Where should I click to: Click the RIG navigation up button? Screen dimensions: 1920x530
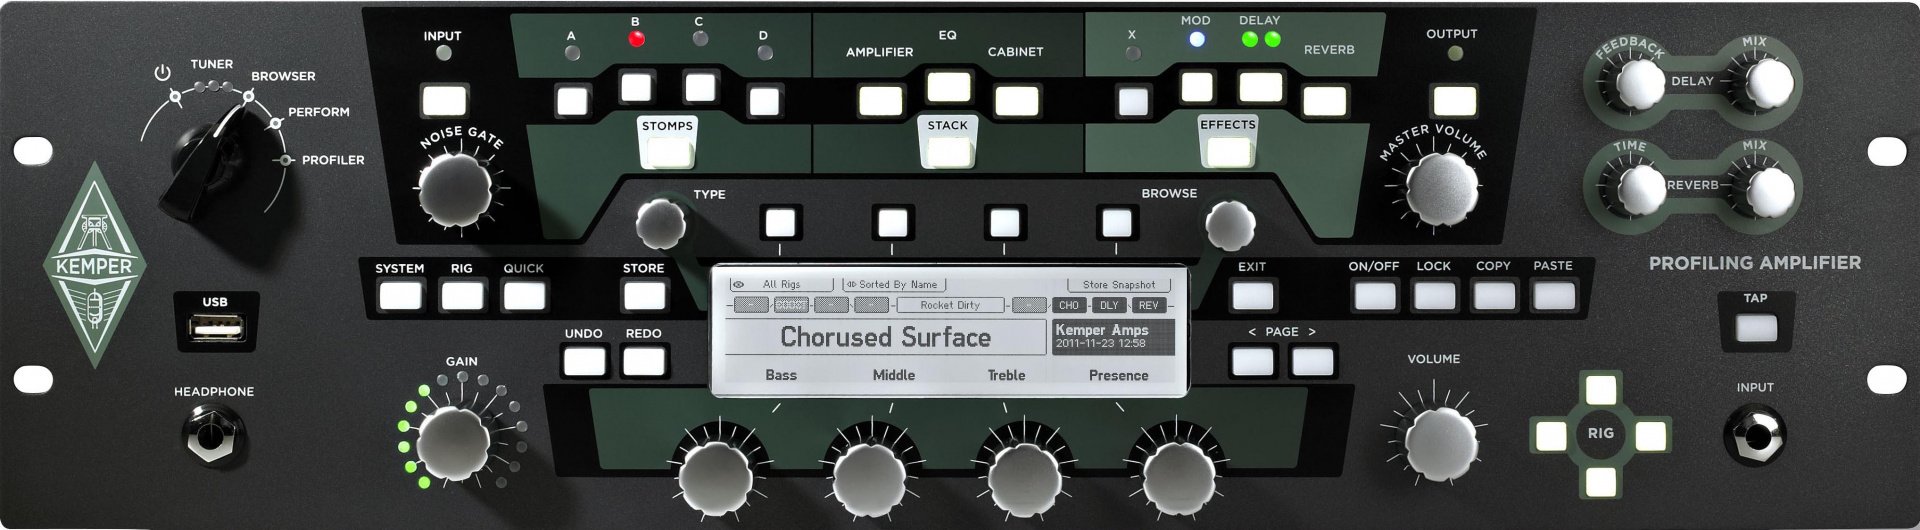coord(1601,388)
